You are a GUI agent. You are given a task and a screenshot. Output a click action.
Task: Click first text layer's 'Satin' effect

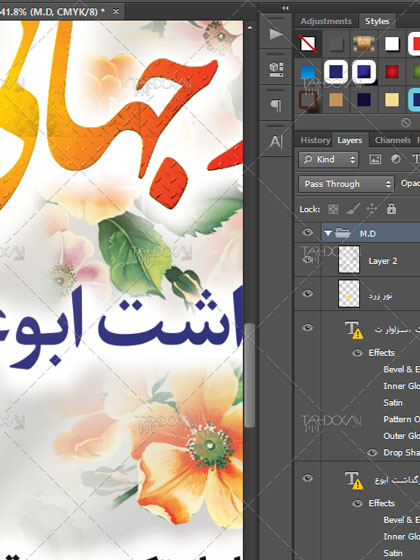(393, 403)
